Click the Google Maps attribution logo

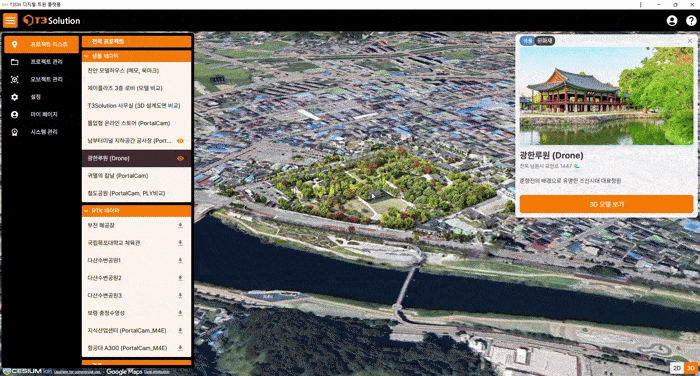tap(125, 372)
